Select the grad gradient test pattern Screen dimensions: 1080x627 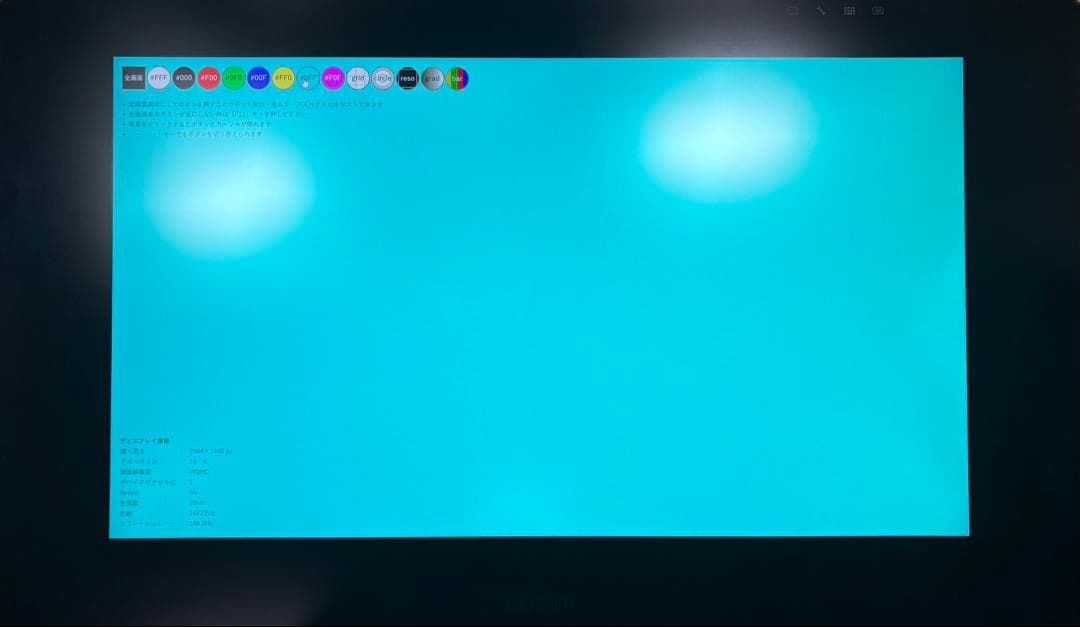click(432, 77)
